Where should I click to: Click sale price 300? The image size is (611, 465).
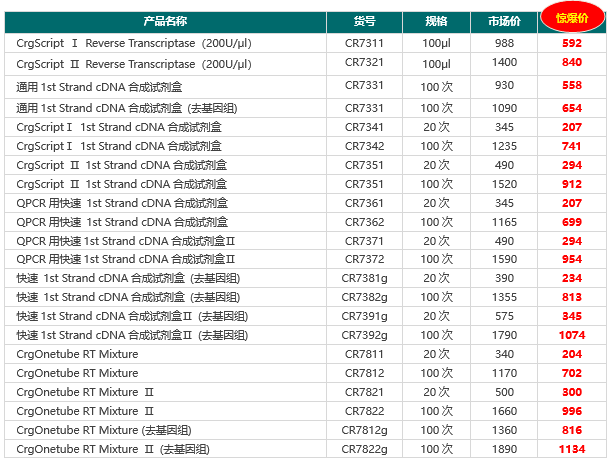pyautogui.click(x=572, y=393)
